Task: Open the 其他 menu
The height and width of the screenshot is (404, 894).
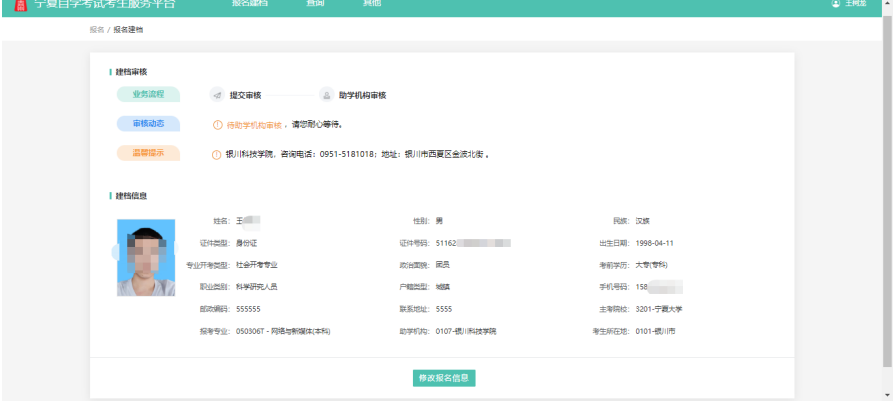Action: pyautogui.click(x=372, y=3)
